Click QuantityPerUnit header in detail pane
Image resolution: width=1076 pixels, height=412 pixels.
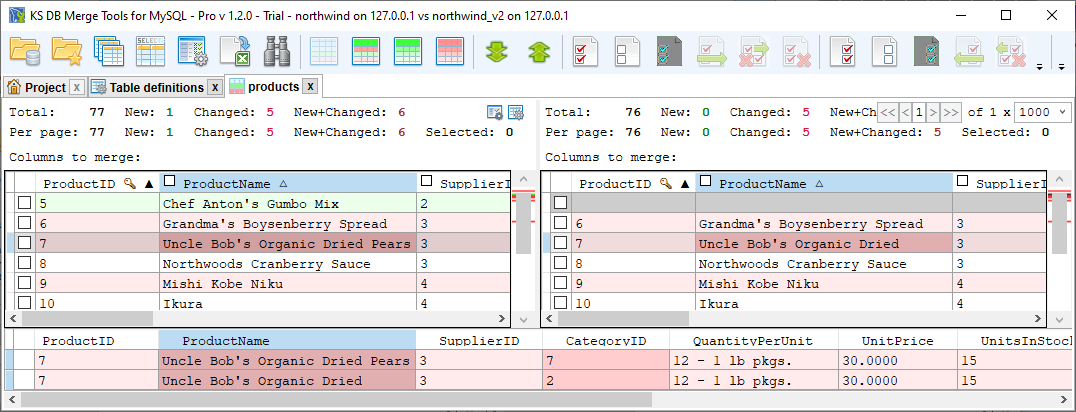coord(753,341)
